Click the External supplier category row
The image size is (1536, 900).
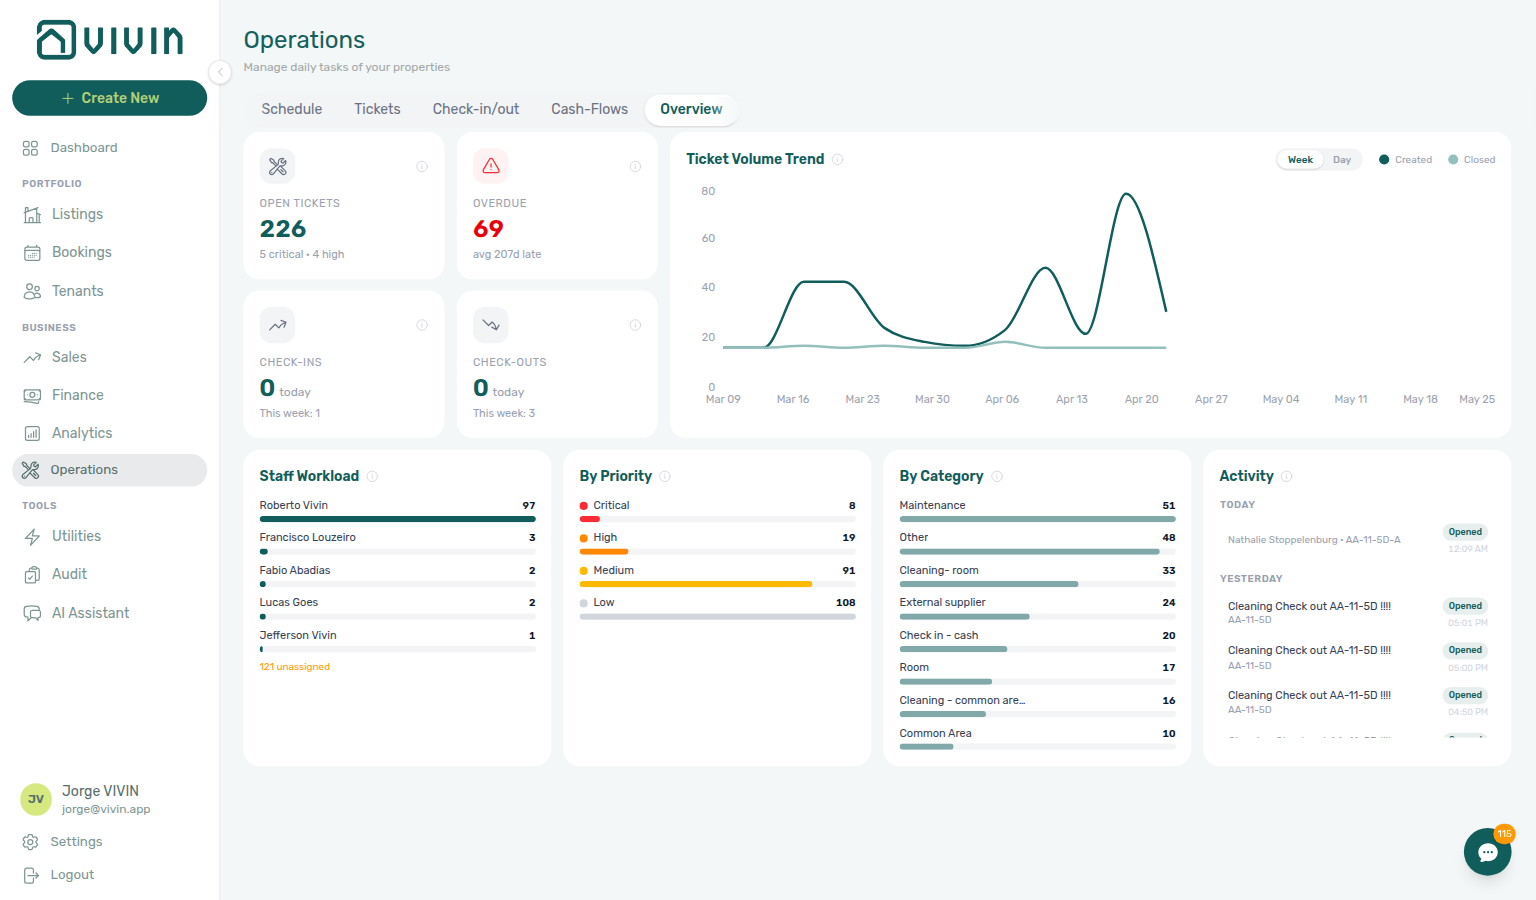pyautogui.click(x=1038, y=609)
